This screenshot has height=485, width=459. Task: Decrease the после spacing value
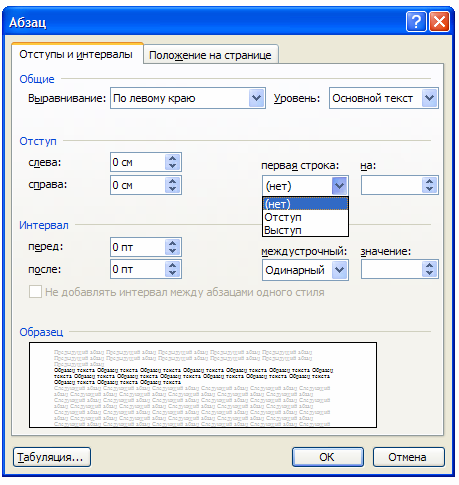tap(172, 273)
